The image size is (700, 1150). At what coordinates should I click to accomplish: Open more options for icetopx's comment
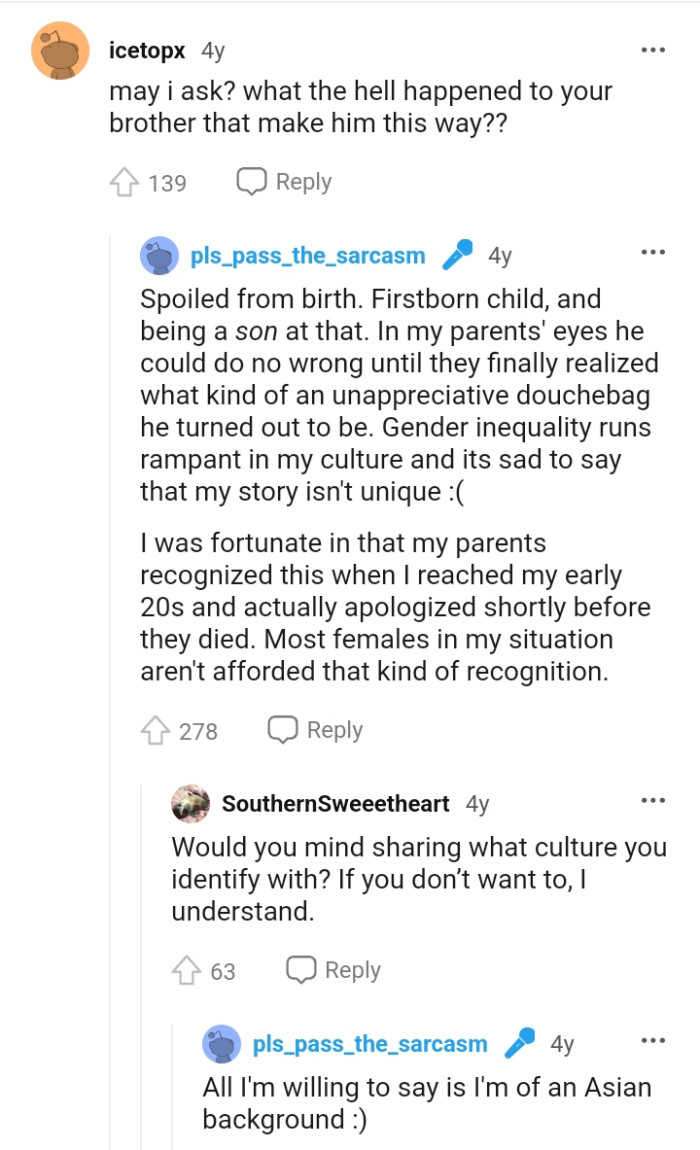pos(653,49)
